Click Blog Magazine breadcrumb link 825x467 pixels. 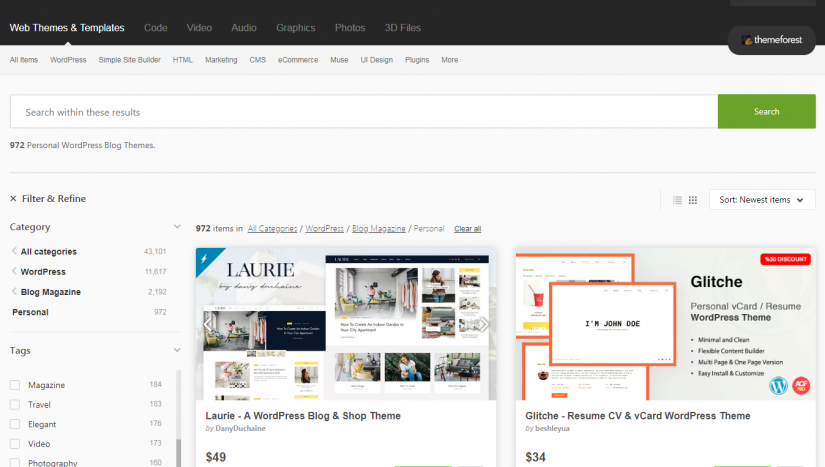point(379,229)
